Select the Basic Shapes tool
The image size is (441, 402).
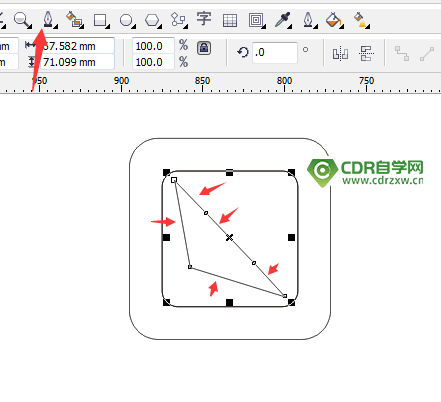click(178, 19)
